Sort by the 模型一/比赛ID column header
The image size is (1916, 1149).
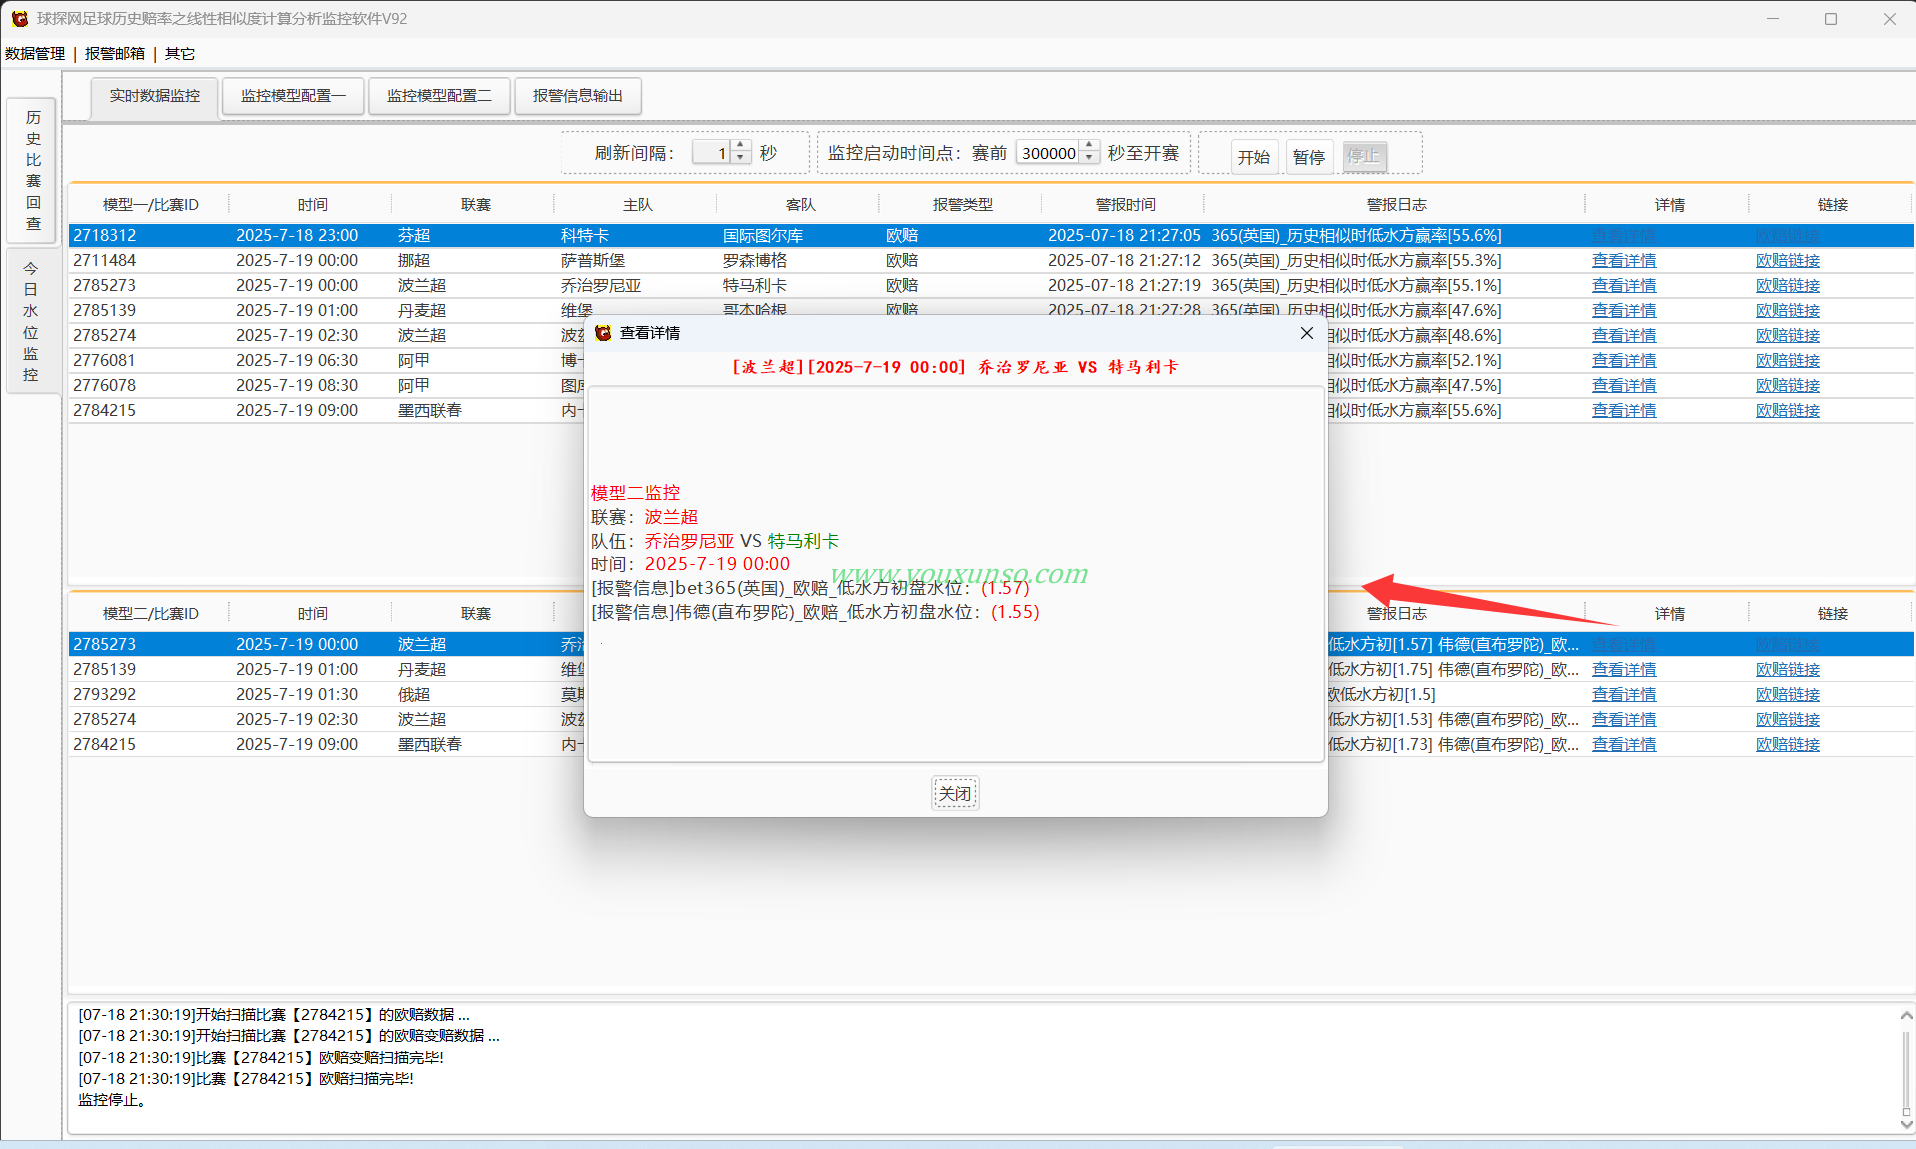(x=150, y=205)
